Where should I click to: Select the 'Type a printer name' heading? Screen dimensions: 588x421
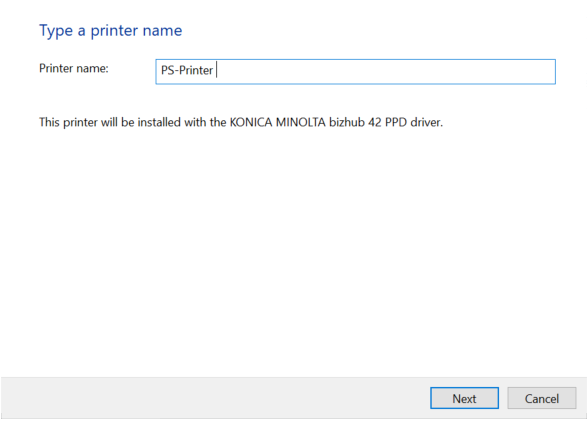point(111,31)
